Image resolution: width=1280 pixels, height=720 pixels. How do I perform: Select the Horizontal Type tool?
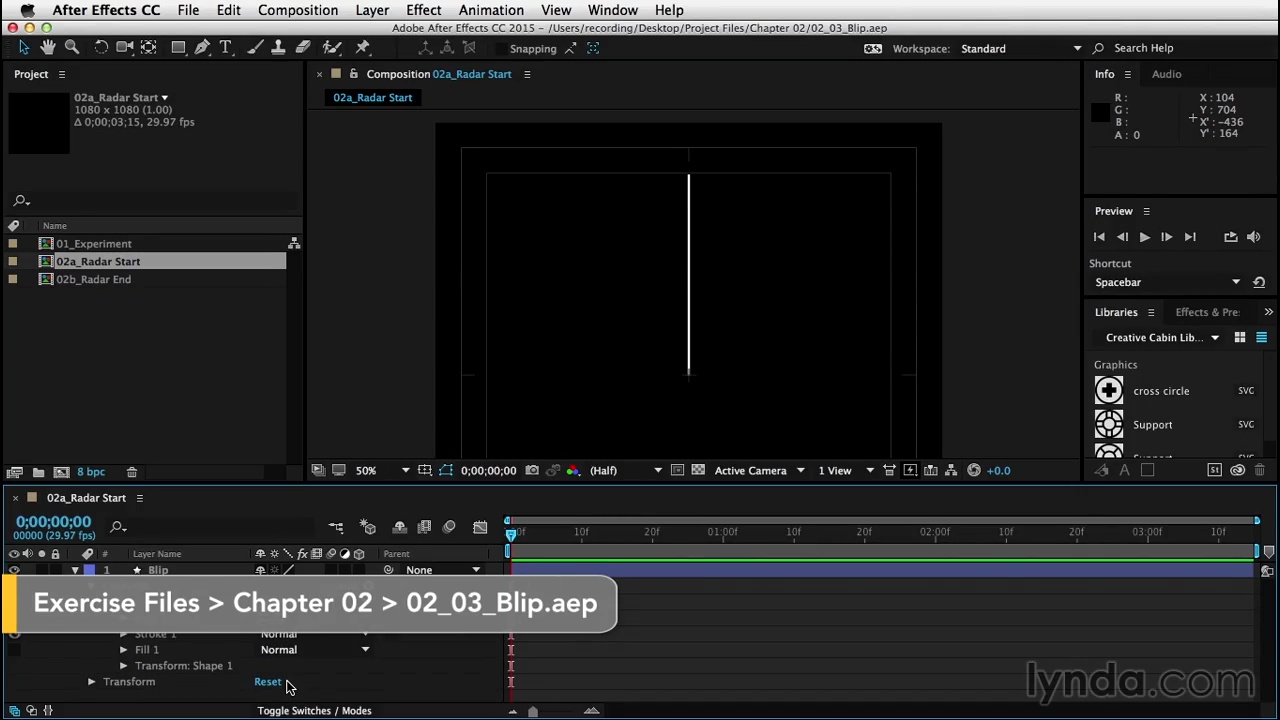click(x=226, y=48)
